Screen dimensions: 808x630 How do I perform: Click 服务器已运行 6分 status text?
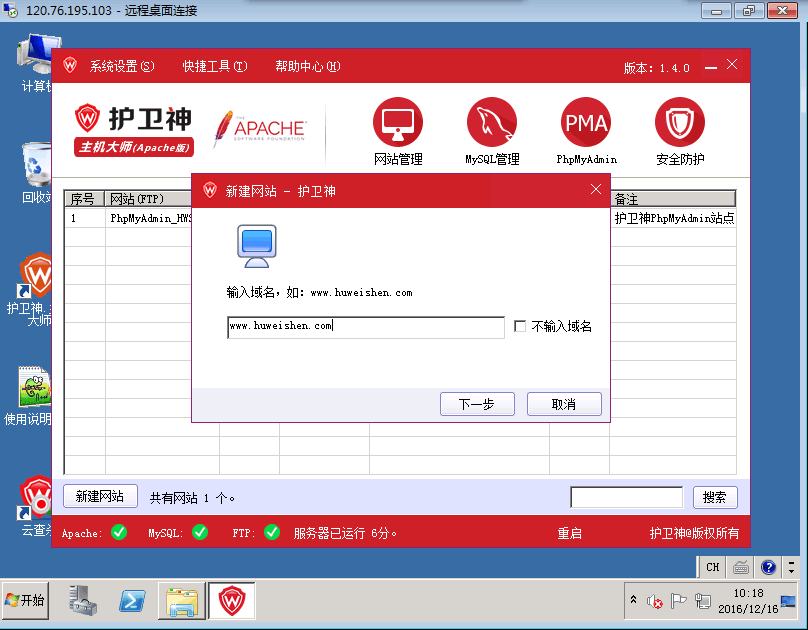click(x=345, y=533)
